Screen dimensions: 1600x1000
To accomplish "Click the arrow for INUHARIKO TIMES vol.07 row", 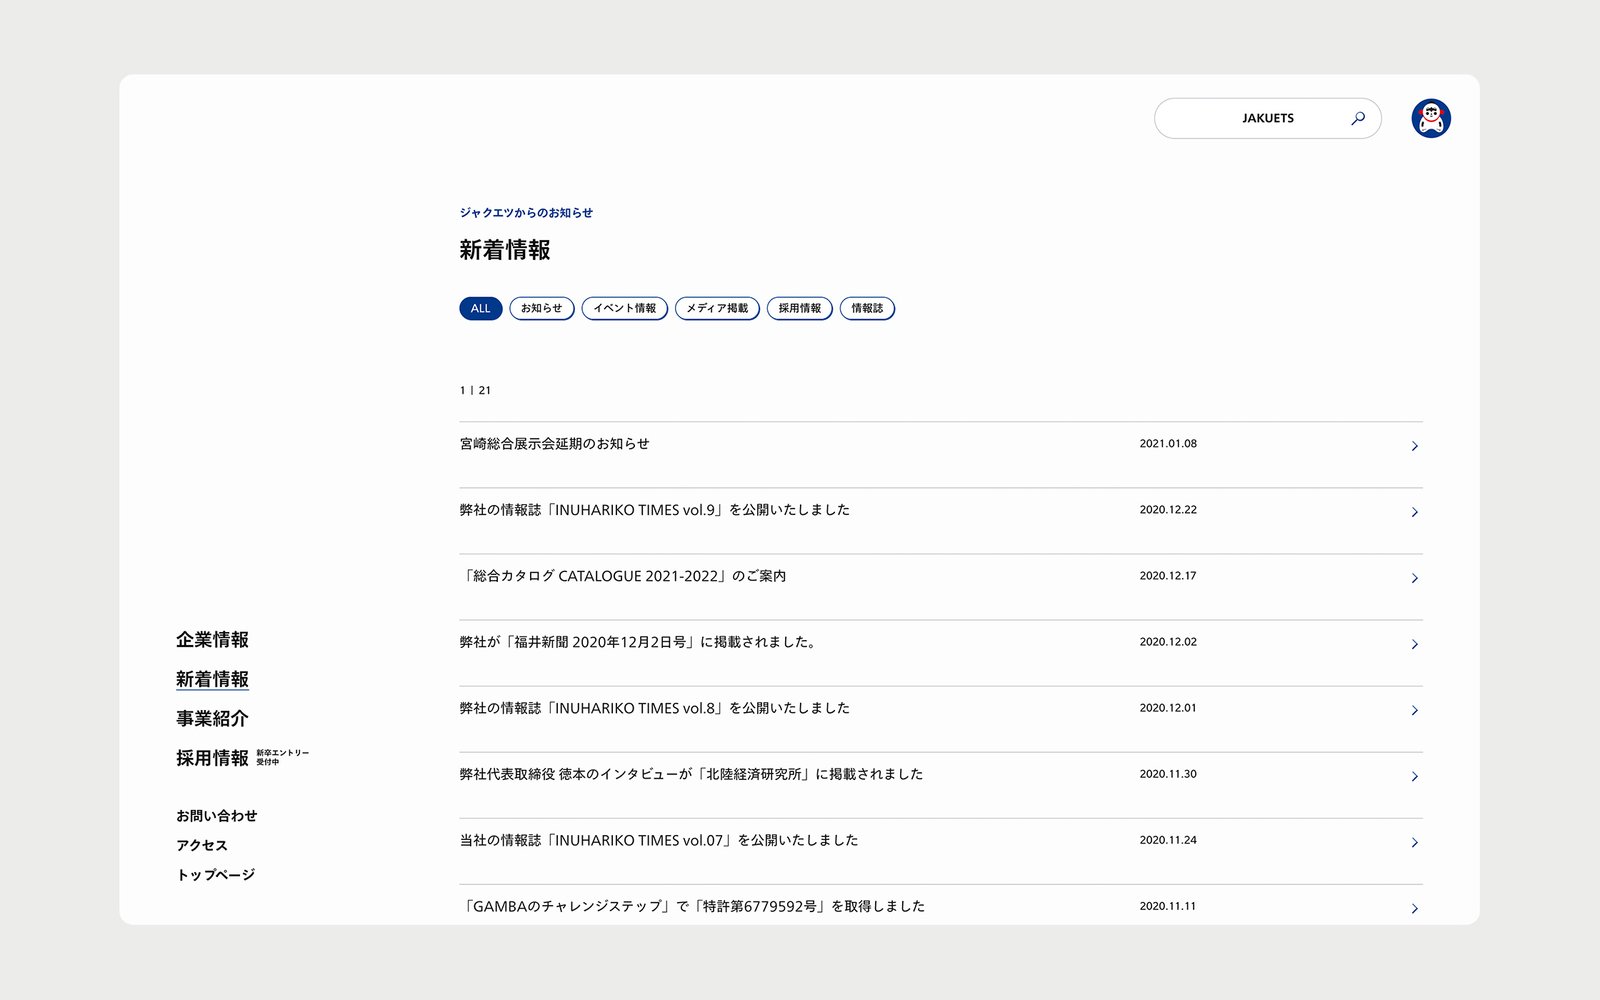I will (1414, 842).
